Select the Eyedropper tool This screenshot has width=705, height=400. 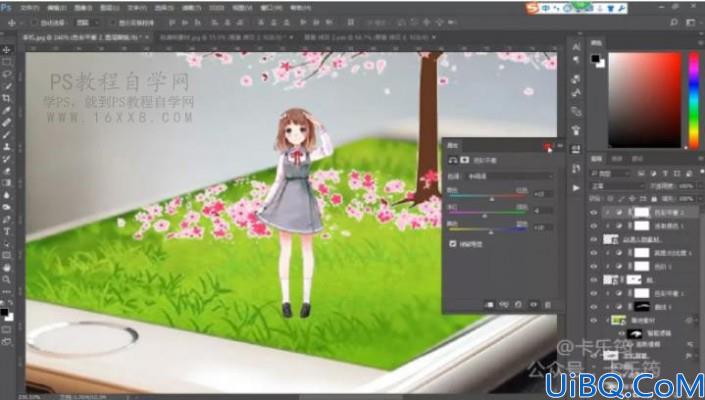(x=7, y=111)
